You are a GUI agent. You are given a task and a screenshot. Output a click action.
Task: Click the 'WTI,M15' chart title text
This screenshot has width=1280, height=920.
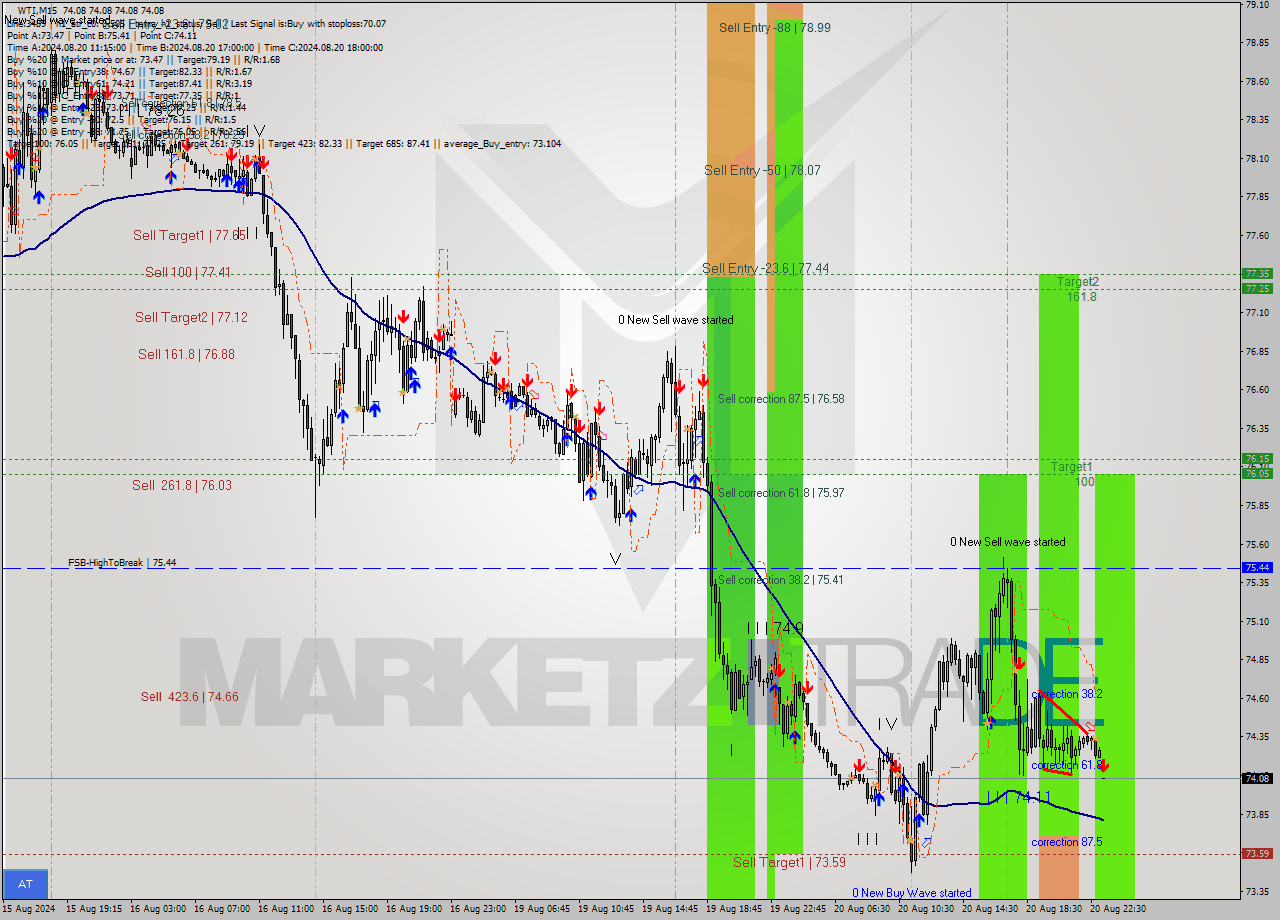tap(37, 10)
